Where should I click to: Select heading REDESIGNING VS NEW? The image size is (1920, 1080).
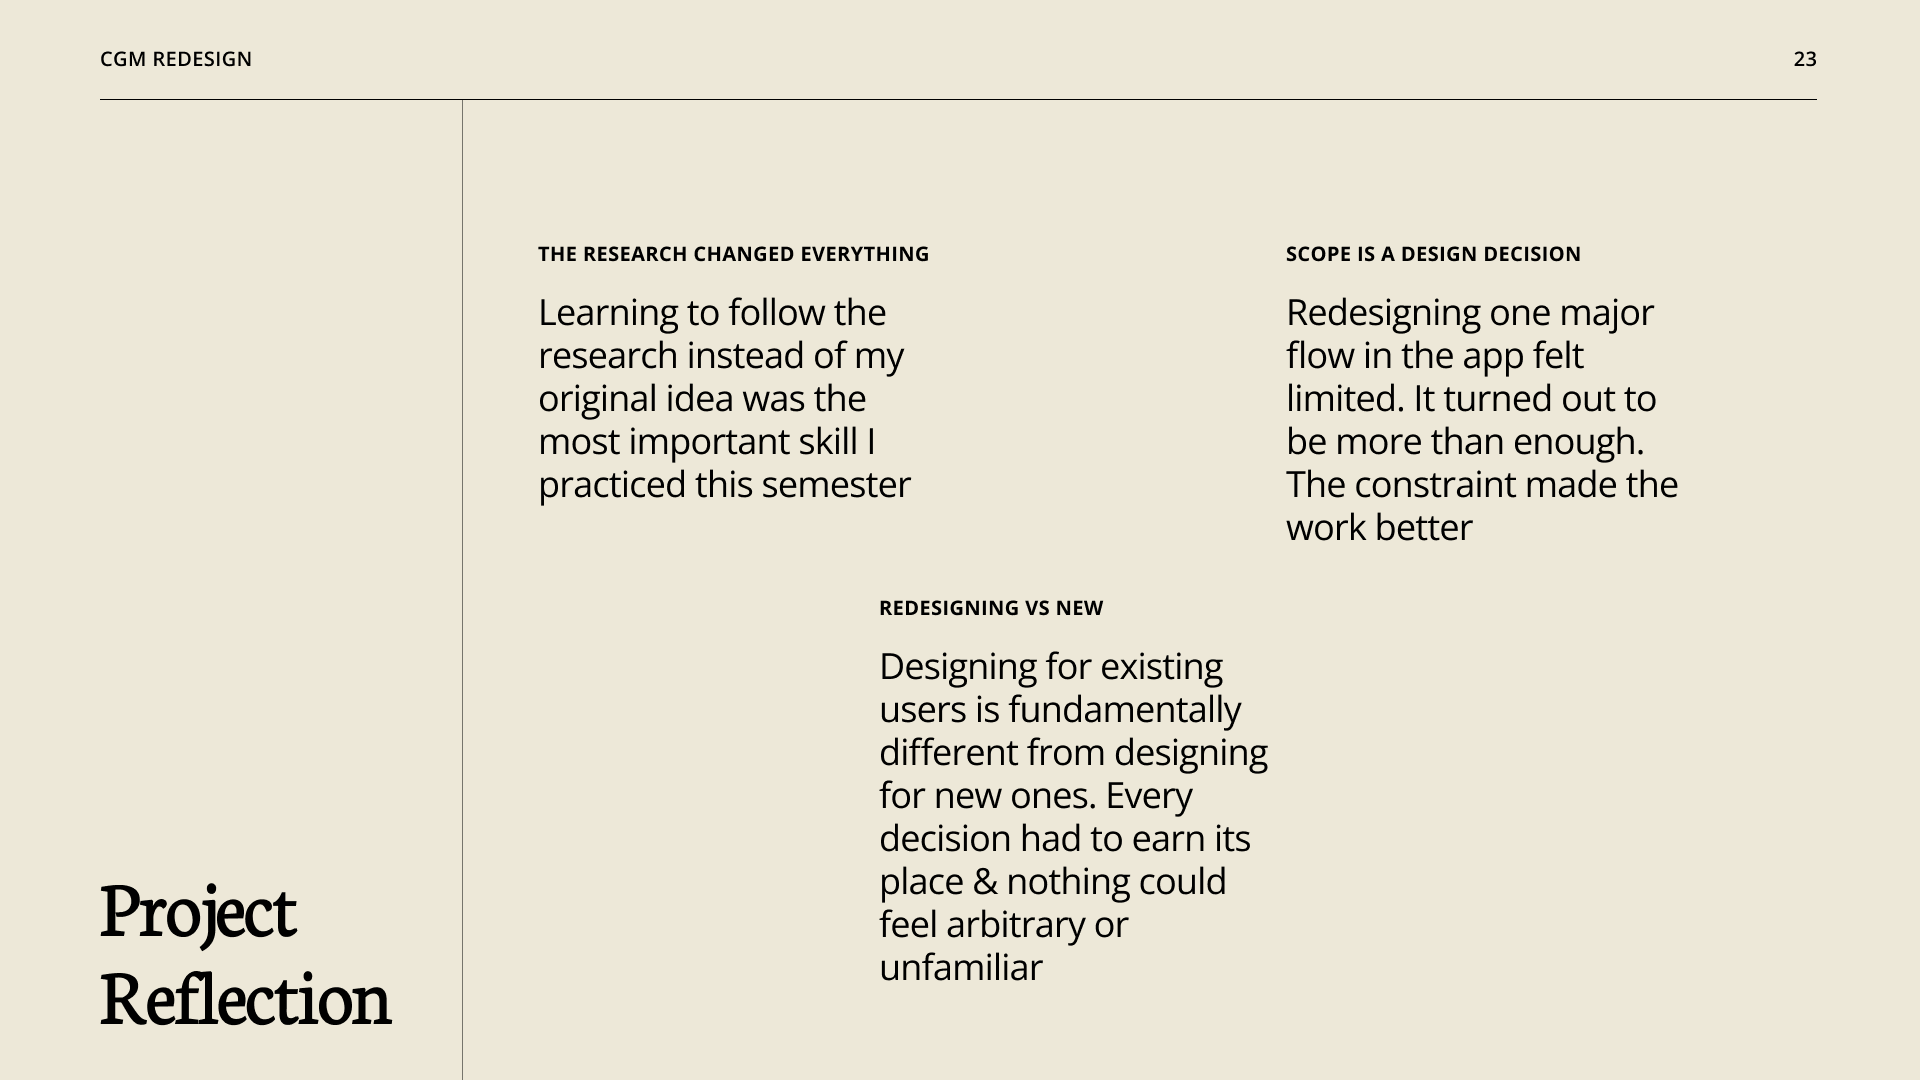click(x=991, y=608)
